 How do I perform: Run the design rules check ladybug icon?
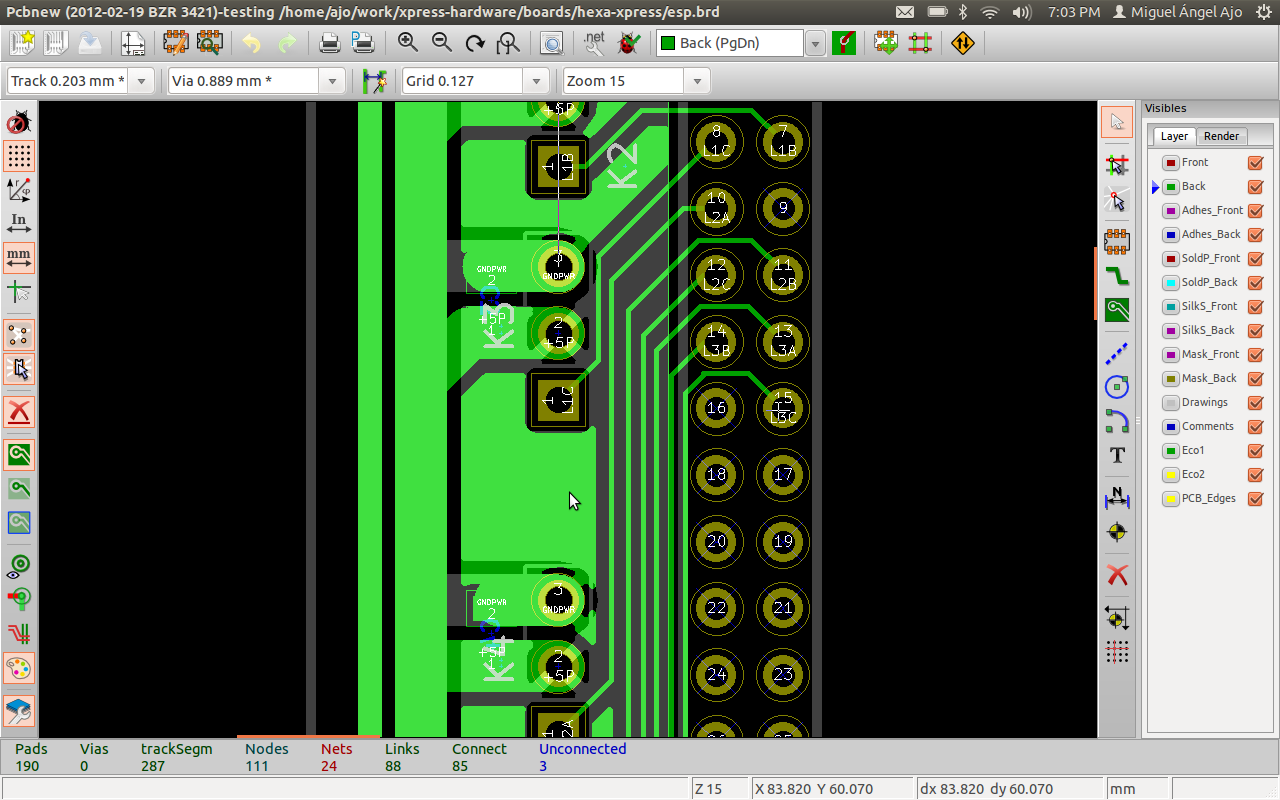point(628,43)
